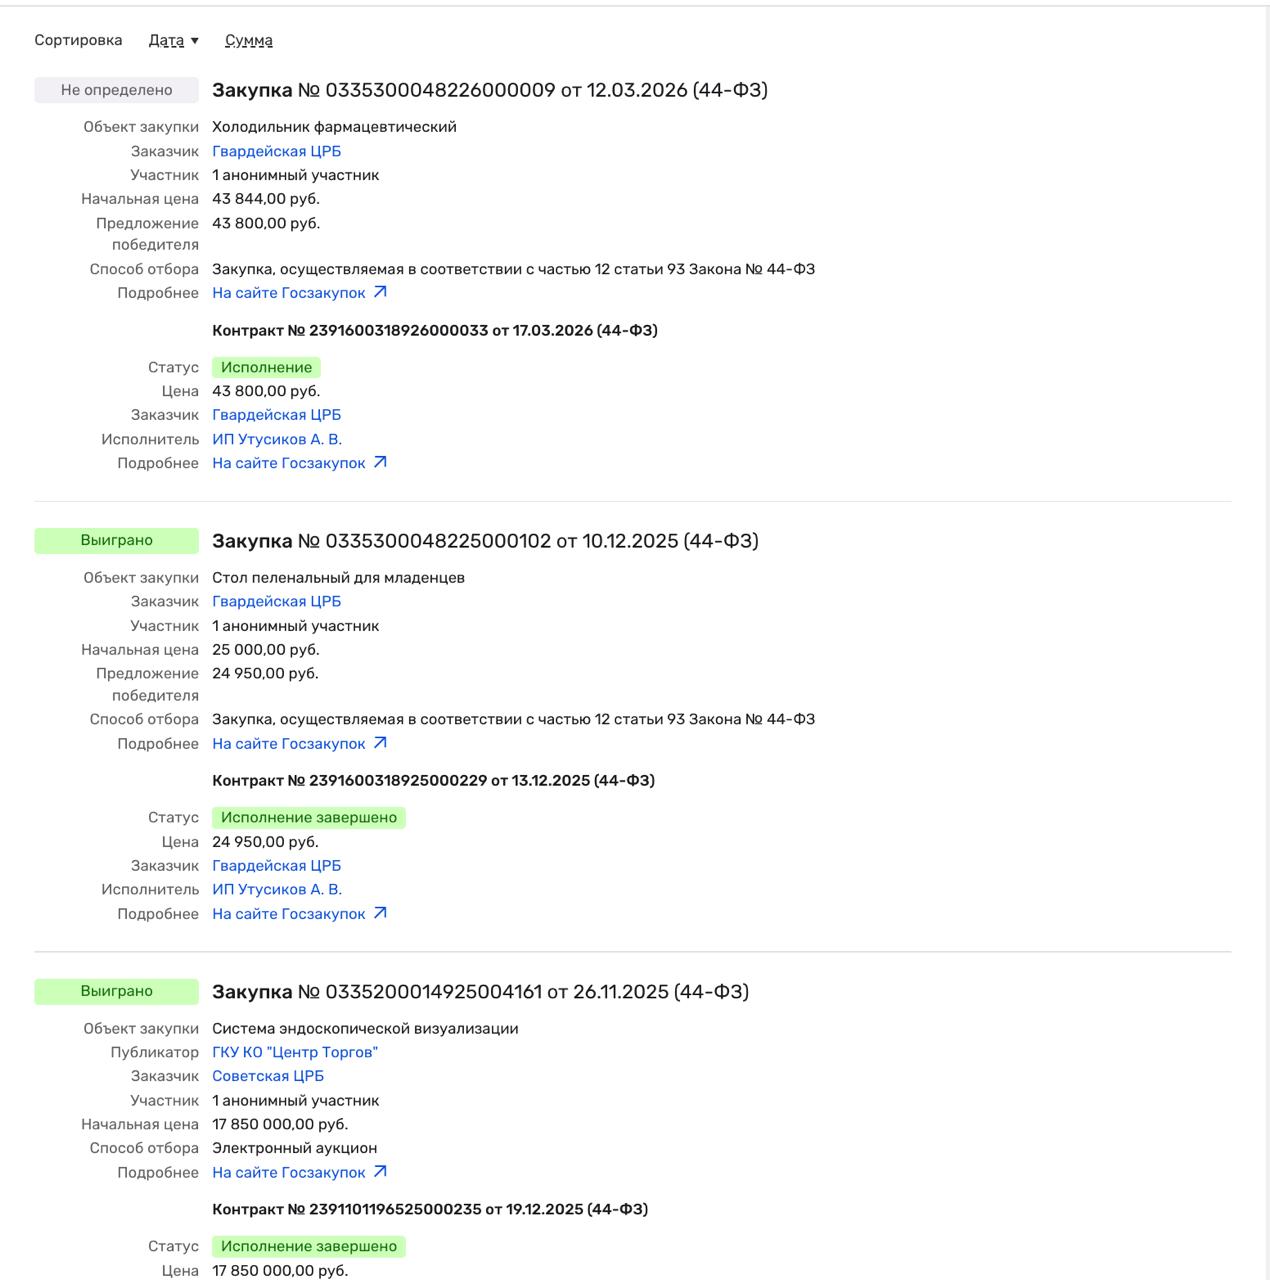Screen dimensions: 1270x1280
Task: Click external-link arrow under contract from 17.03.2026
Action: (380, 462)
